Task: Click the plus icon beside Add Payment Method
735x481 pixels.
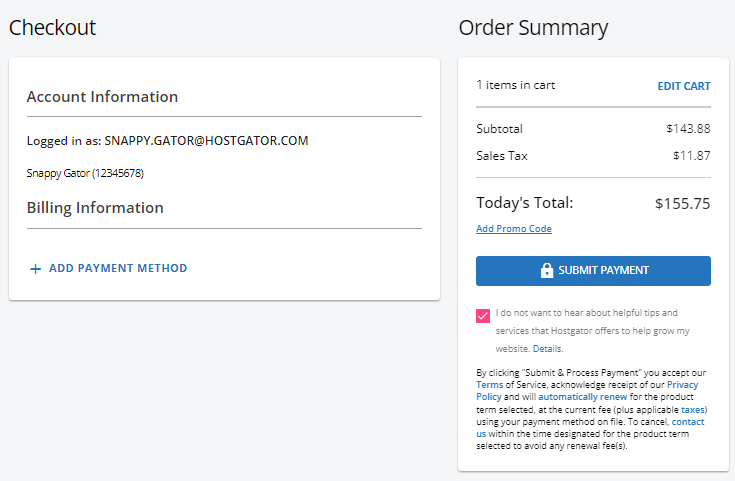Action: 35,269
